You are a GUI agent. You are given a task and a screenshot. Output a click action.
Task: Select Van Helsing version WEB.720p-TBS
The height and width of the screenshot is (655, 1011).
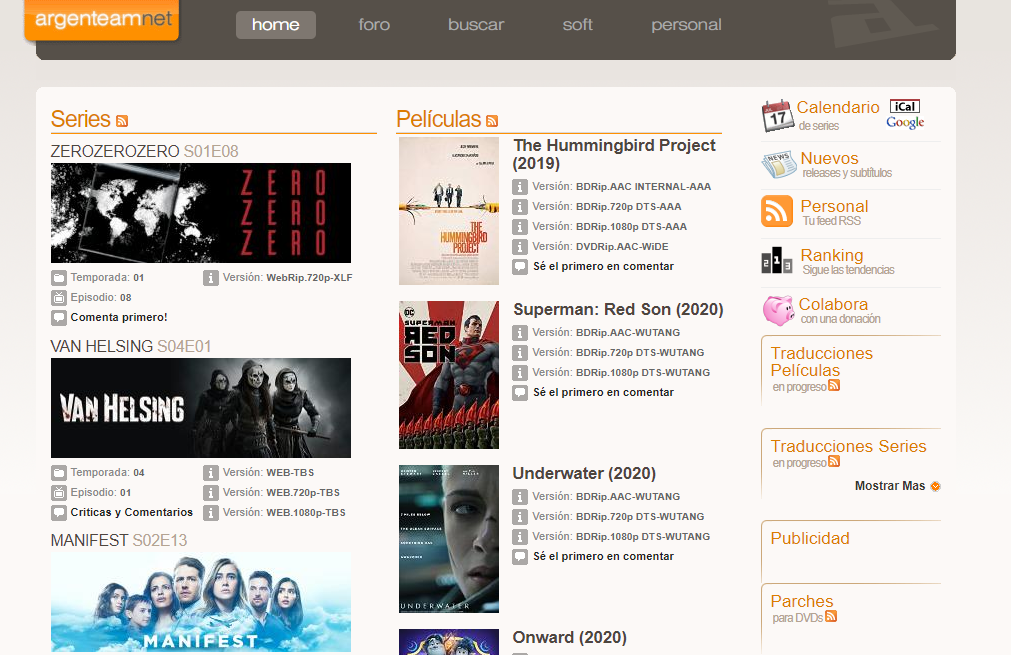281,493
